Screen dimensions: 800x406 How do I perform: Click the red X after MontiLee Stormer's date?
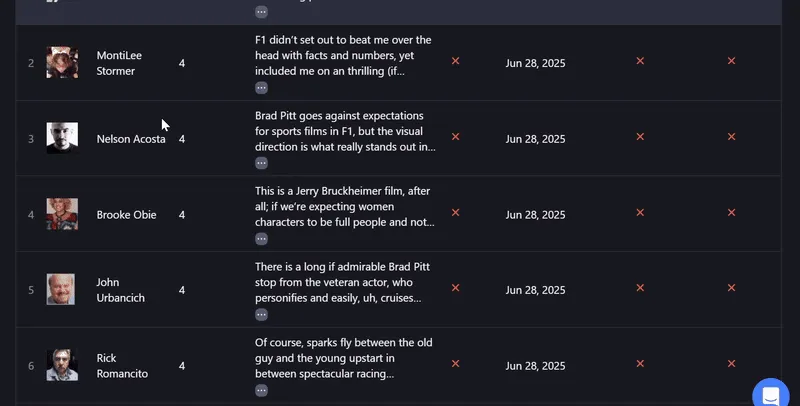[640, 61]
